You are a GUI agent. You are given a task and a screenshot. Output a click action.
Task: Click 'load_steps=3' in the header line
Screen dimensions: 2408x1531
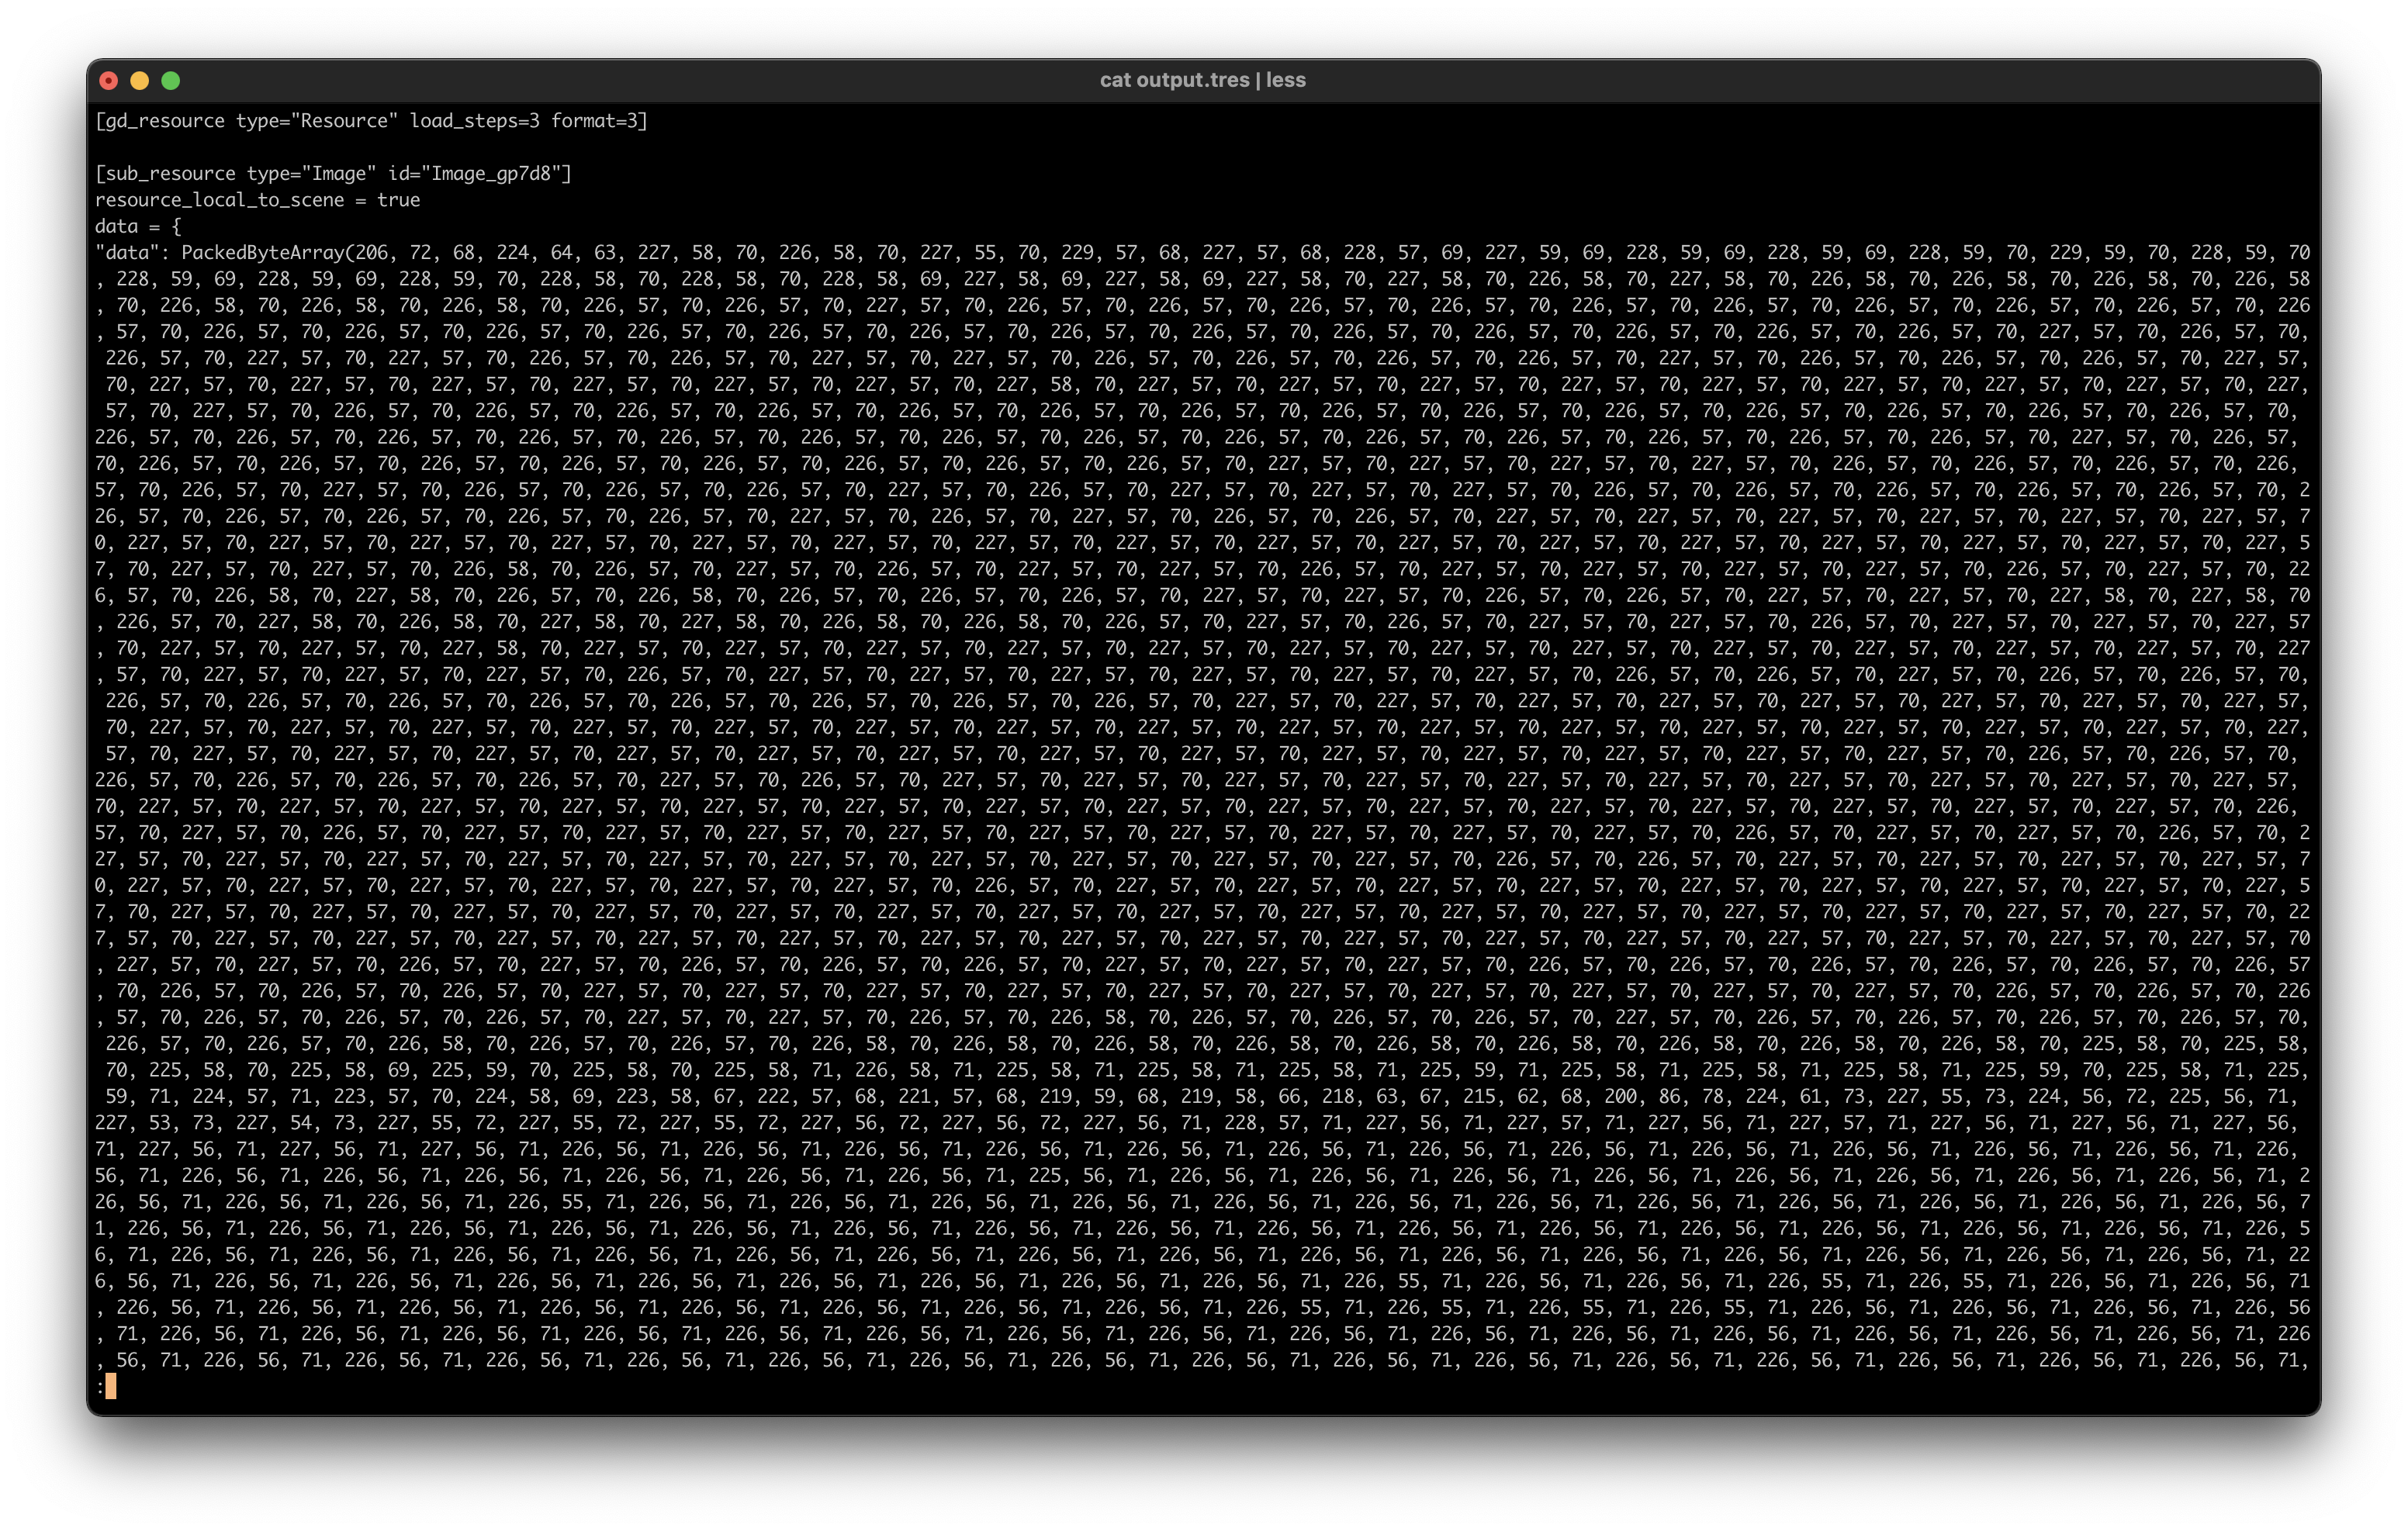pyautogui.click(x=474, y=121)
